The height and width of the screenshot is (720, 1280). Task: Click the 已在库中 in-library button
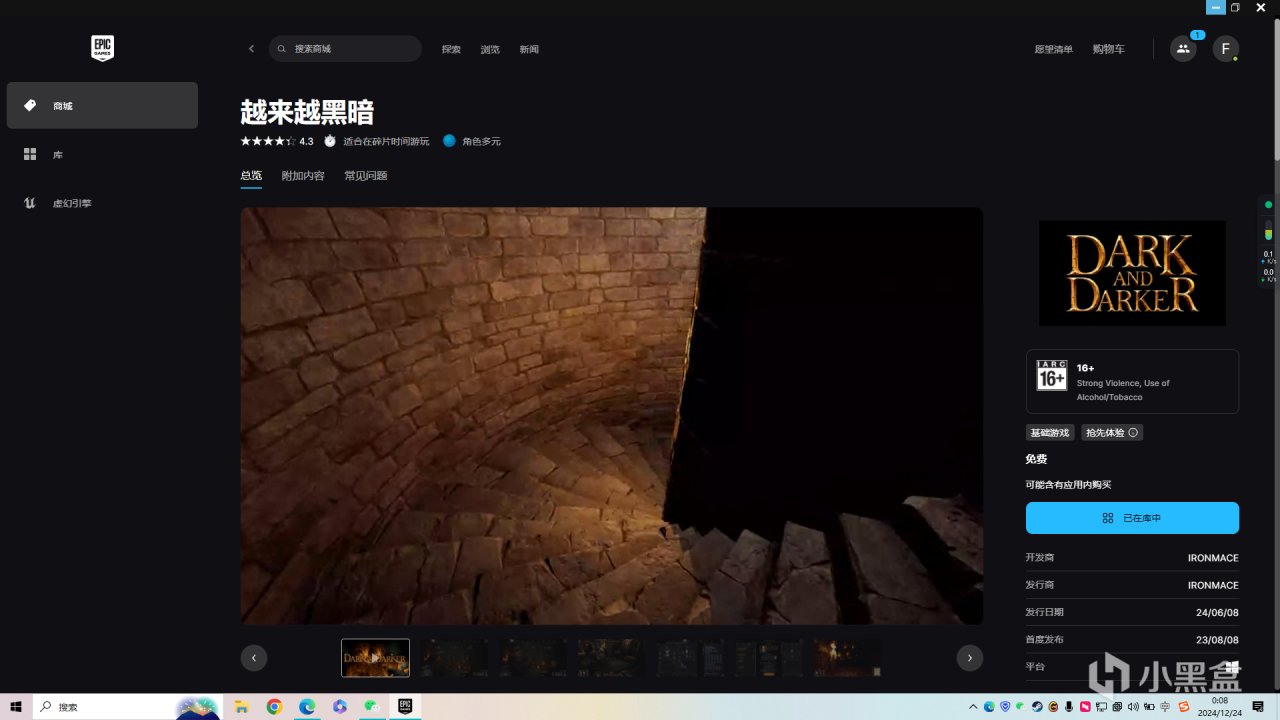click(1132, 518)
